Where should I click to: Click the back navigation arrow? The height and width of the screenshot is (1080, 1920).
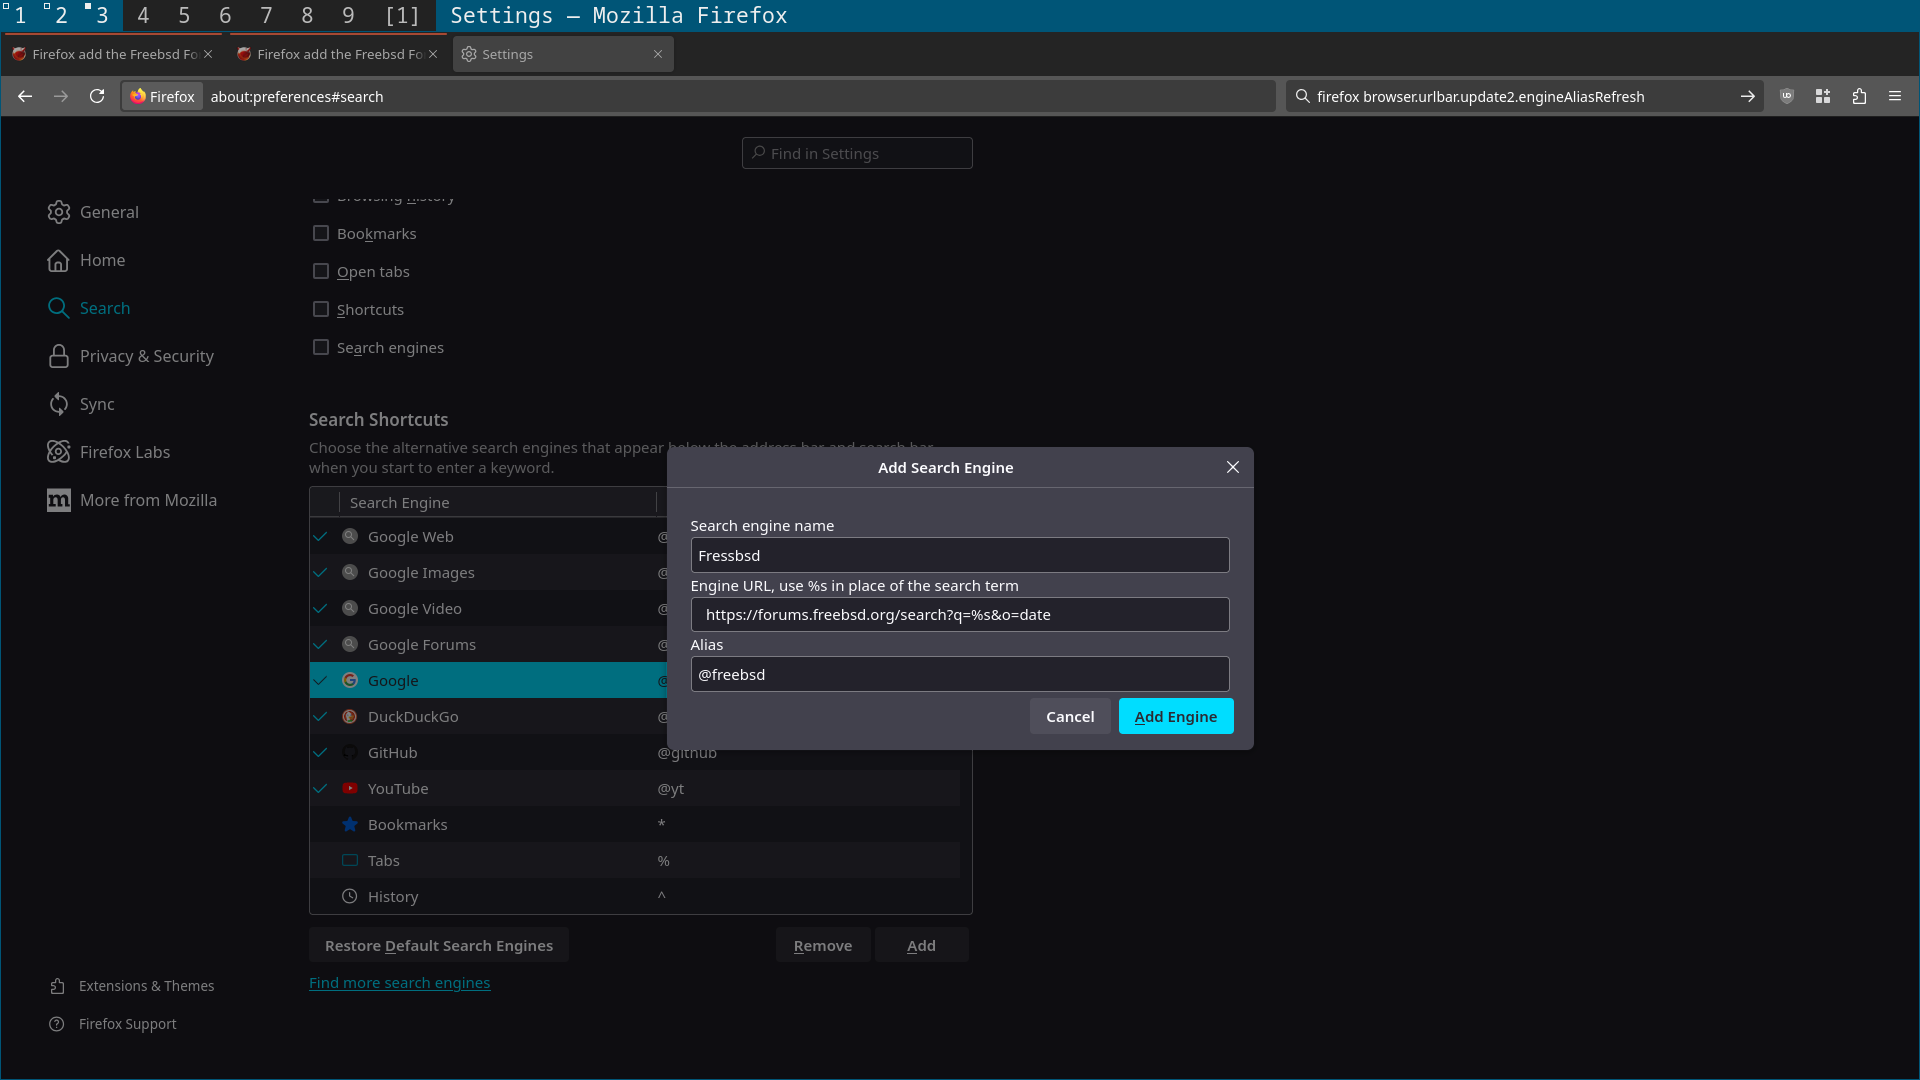(25, 96)
